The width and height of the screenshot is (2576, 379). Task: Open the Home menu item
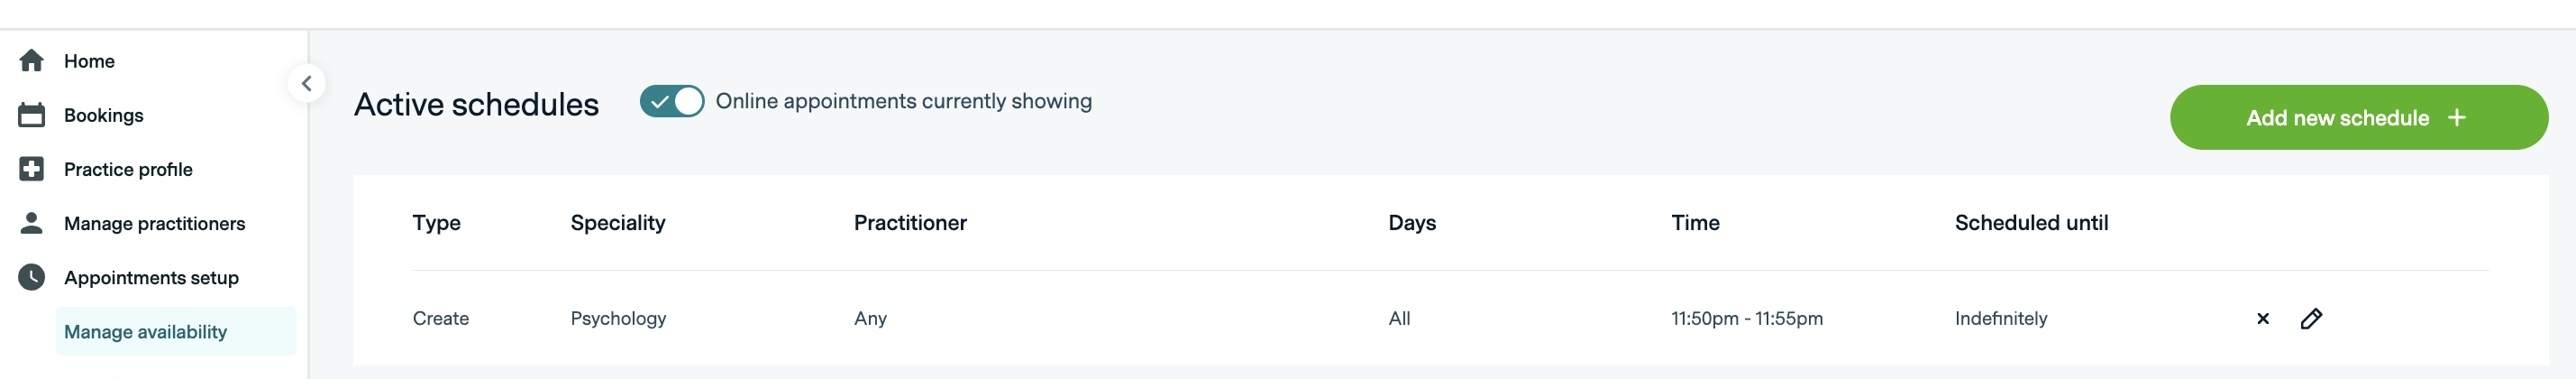(89, 61)
